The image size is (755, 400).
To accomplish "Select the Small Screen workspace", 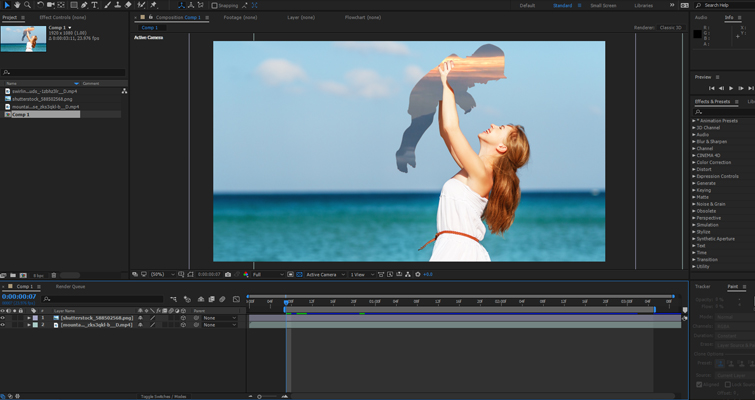I will tap(603, 5).
